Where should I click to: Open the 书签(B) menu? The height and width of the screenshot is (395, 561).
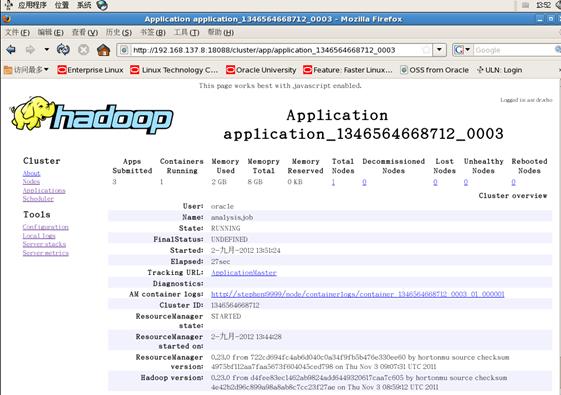[152, 33]
